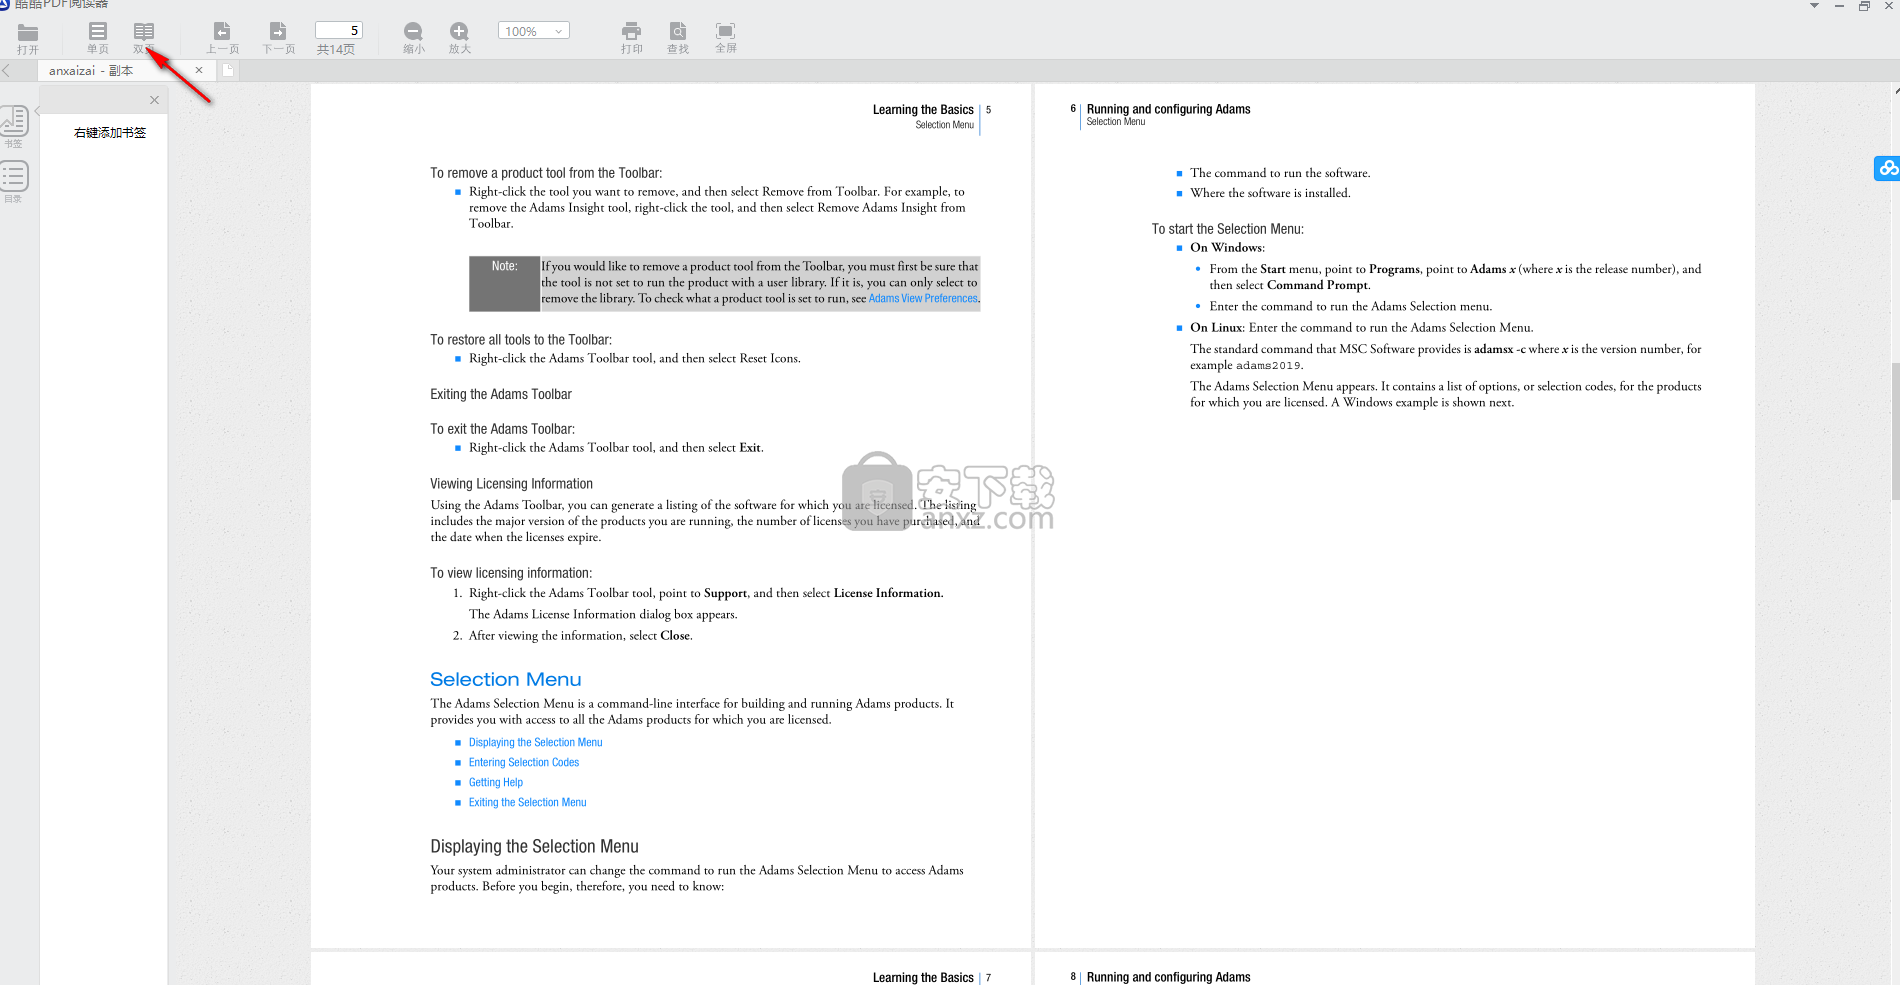This screenshot has width=1900, height=985.
Task: Open the find tool (查找)
Action: [x=678, y=38]
